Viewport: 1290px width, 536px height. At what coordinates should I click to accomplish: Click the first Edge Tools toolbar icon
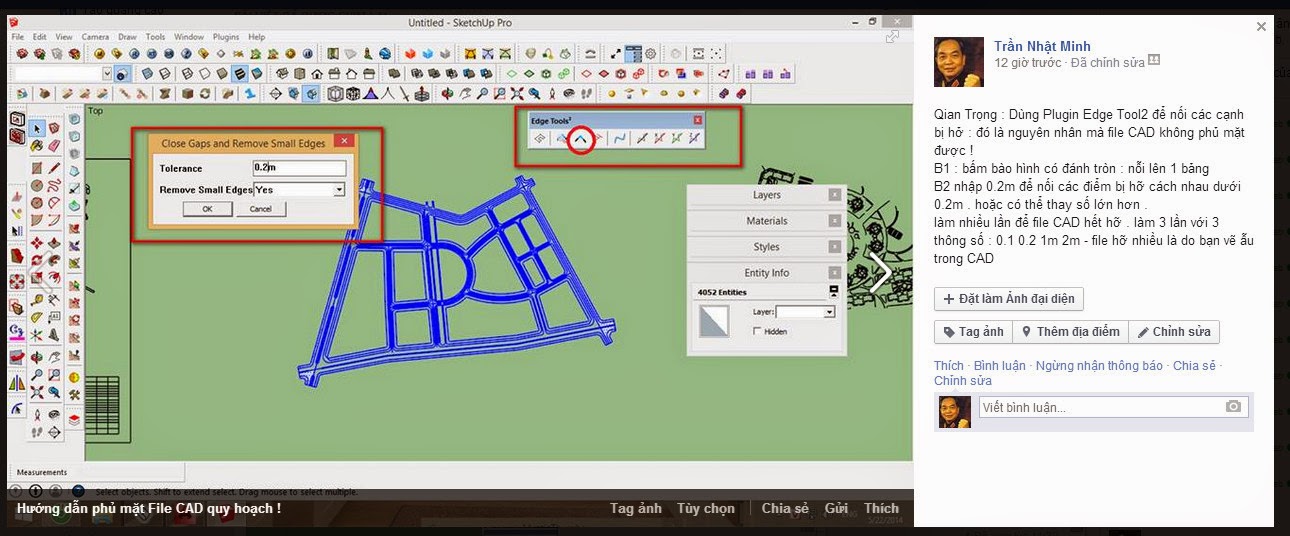pos(540,138)
